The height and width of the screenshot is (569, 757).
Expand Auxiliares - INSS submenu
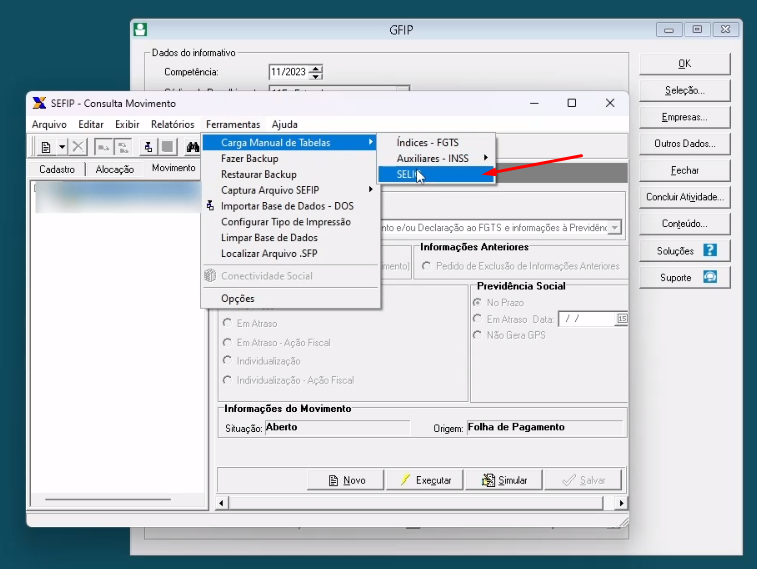tap(436, 158)
